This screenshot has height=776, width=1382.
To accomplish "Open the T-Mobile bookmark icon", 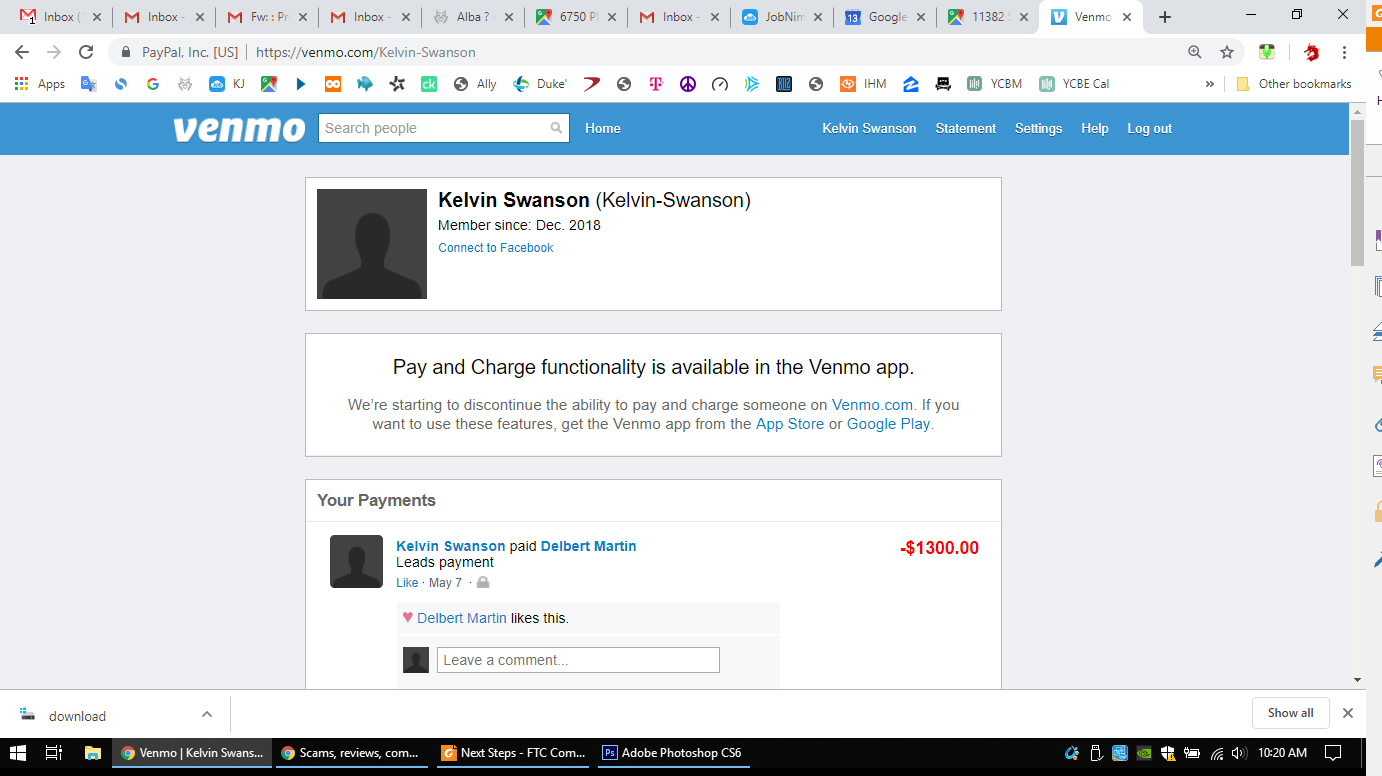I will tap(656, 84).
